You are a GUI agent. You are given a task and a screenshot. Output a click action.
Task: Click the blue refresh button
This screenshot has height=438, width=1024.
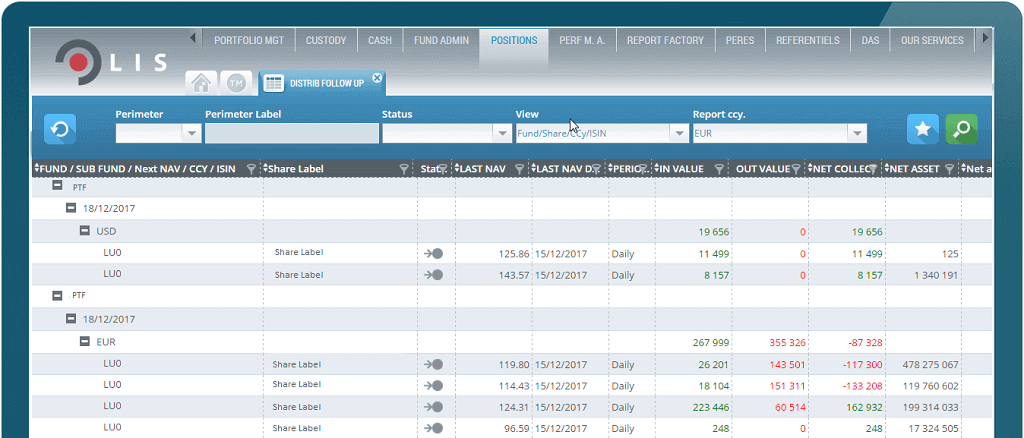(60, 129)
